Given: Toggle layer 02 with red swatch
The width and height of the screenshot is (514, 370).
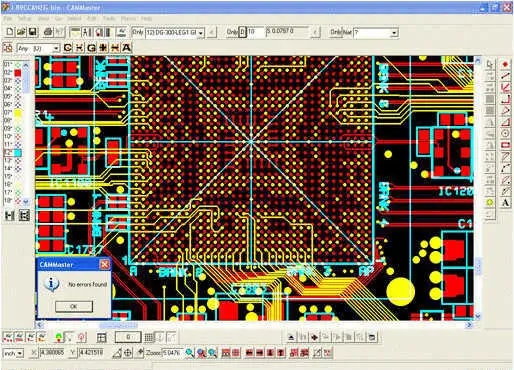Looking at the screenshot, I should coord(12,72).
